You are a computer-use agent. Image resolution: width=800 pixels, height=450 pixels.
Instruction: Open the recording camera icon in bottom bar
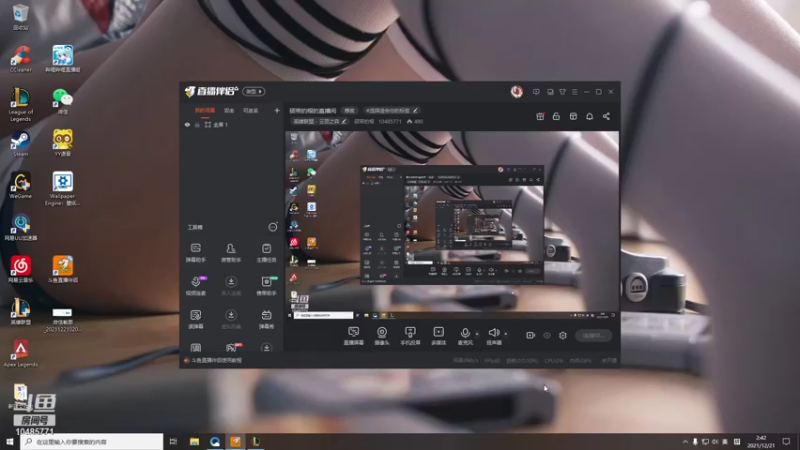[531, 335]
